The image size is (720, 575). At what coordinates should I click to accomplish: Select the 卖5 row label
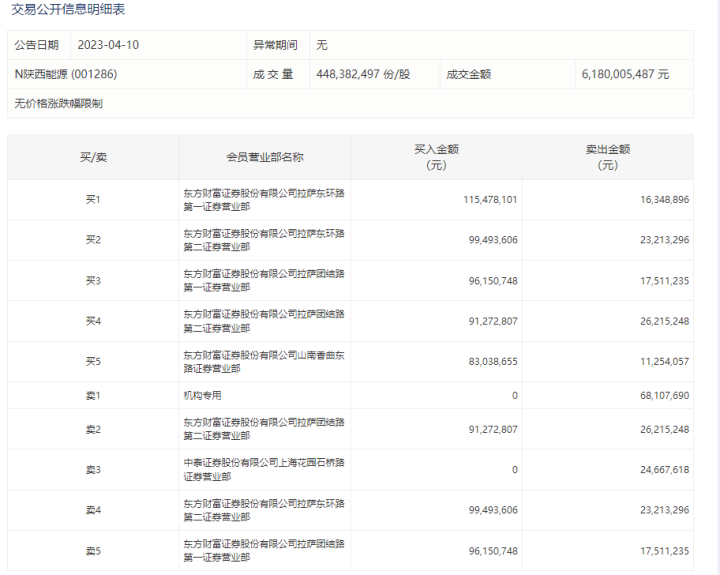[93, 551]
